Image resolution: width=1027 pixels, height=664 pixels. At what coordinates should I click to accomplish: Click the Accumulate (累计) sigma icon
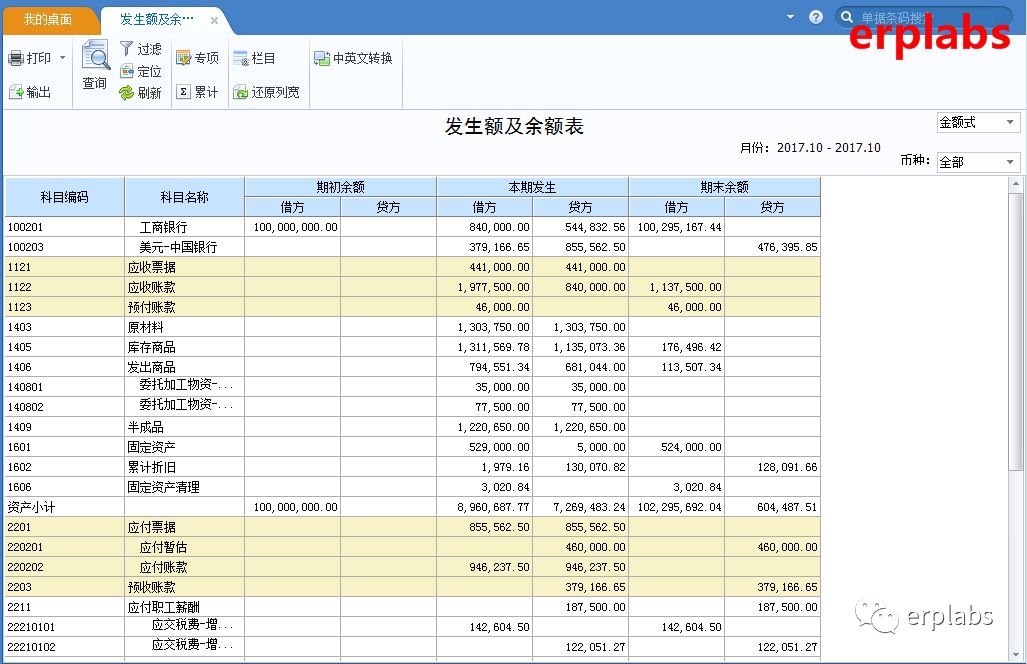click(184, 92)
